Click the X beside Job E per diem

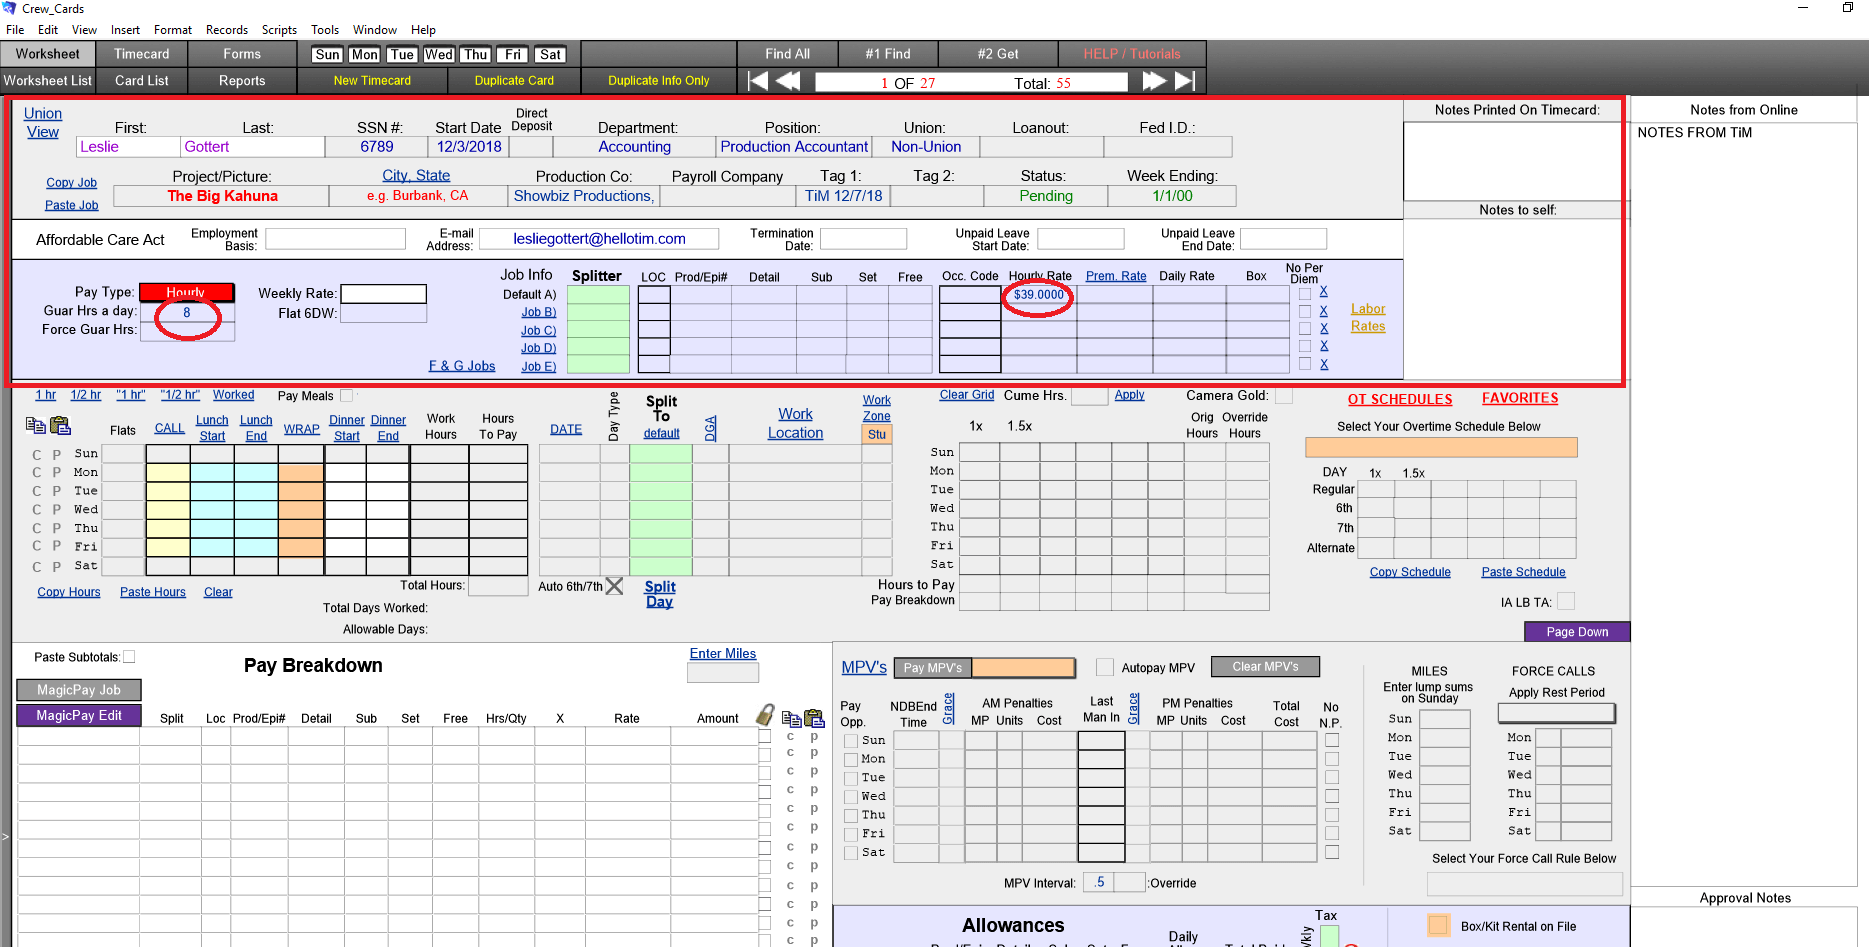[x=1324, y=365]
